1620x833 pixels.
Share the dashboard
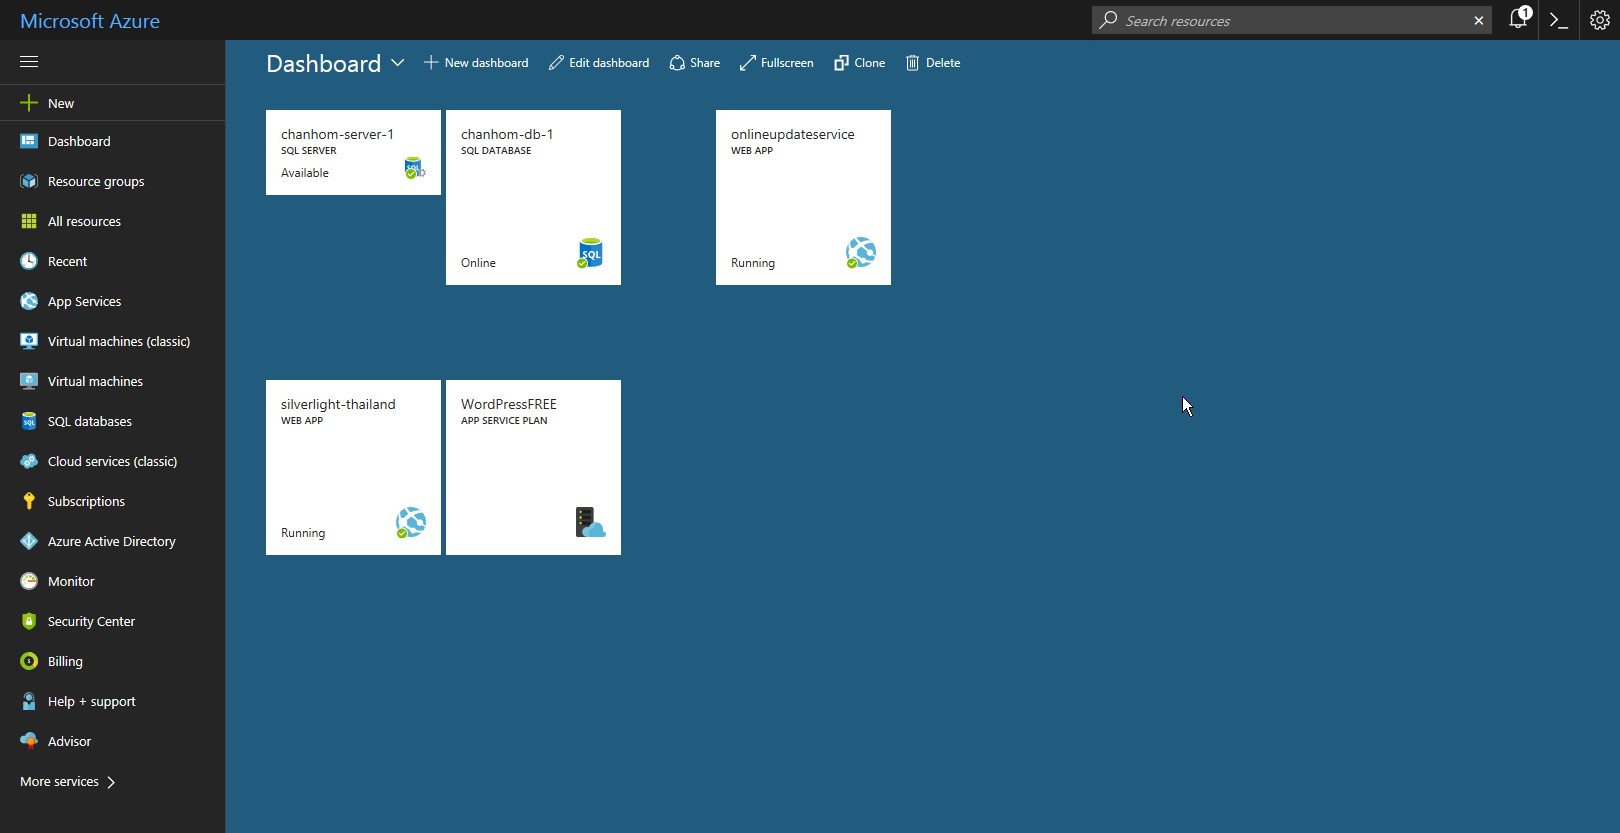[x=695, y=63]
